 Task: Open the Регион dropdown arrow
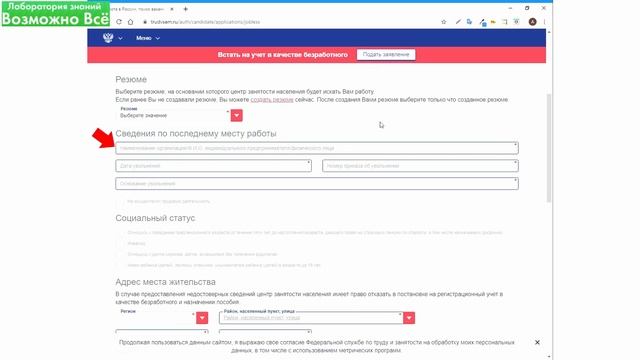[202, 318]
